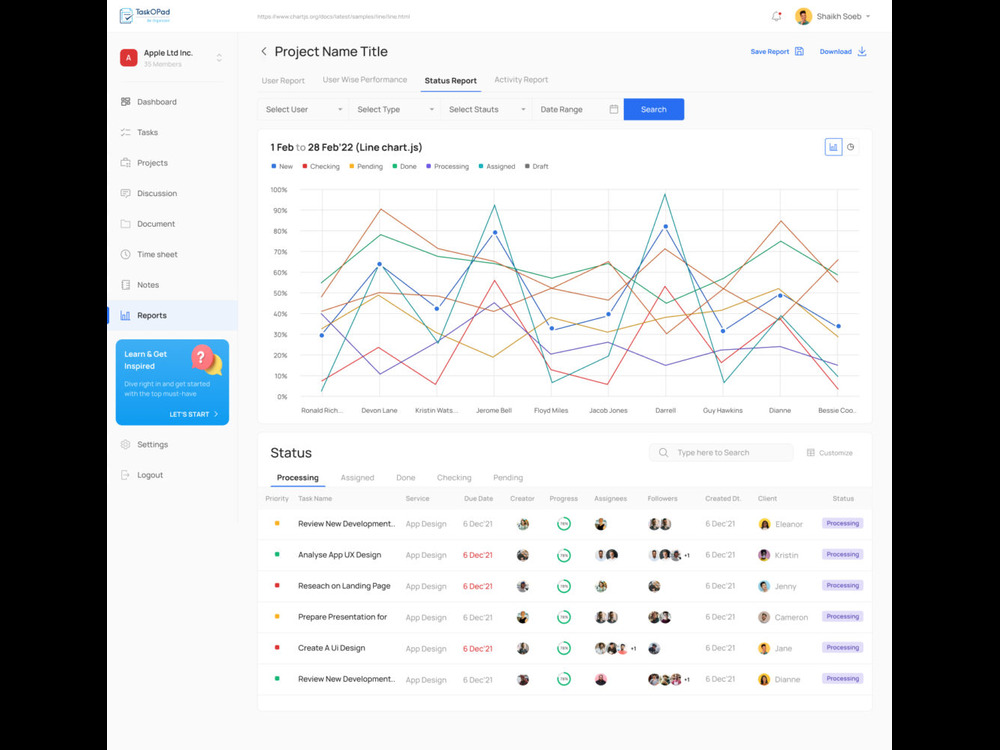Click the red Apple Ltd Inc. badge
Screen dimensions: 1000x750
click(x=128, y=57)
